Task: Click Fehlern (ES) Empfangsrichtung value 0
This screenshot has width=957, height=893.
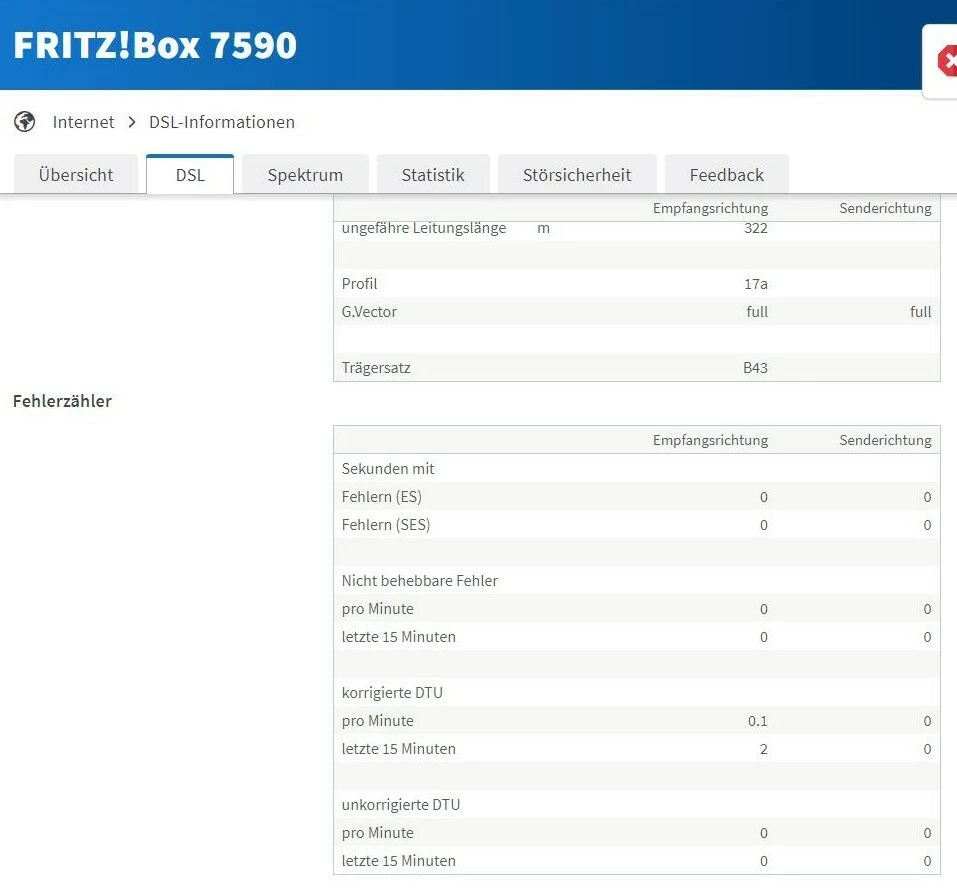Action: (764, 497)
